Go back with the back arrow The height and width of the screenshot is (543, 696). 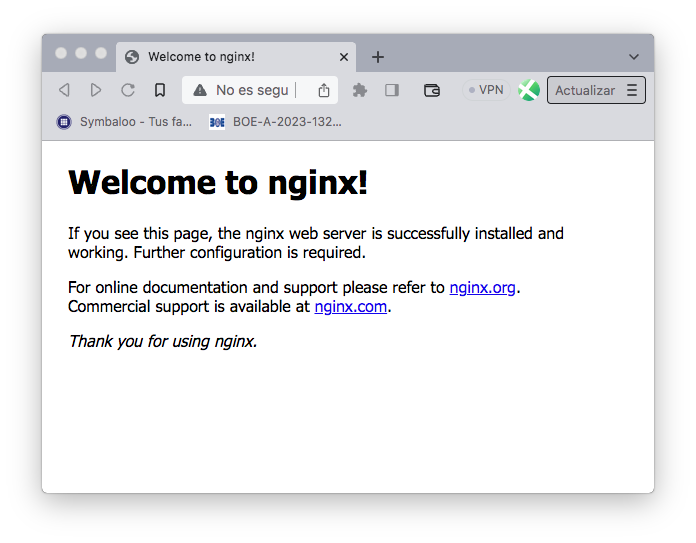[64, 90]
